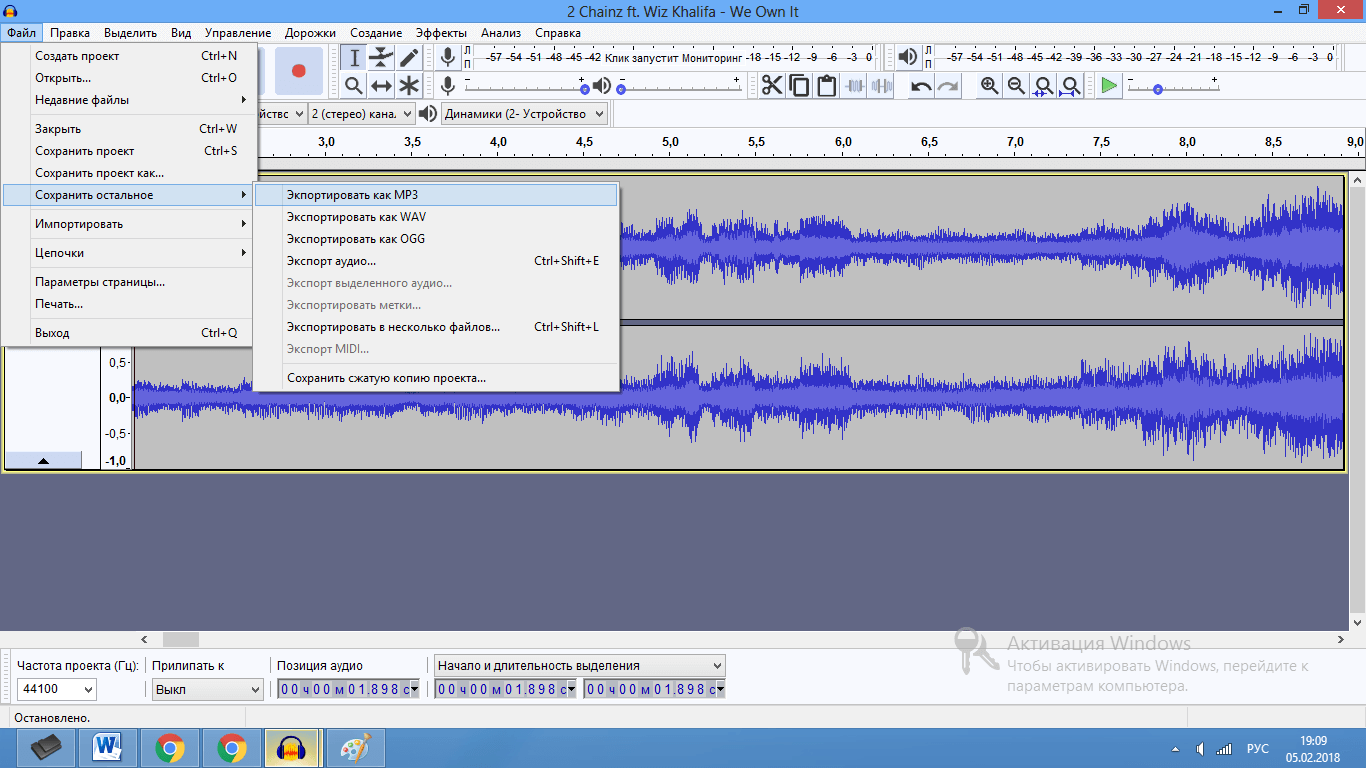Select the Envelope tool
Viewport: 1366px width, 768px height.
[381, 58]
